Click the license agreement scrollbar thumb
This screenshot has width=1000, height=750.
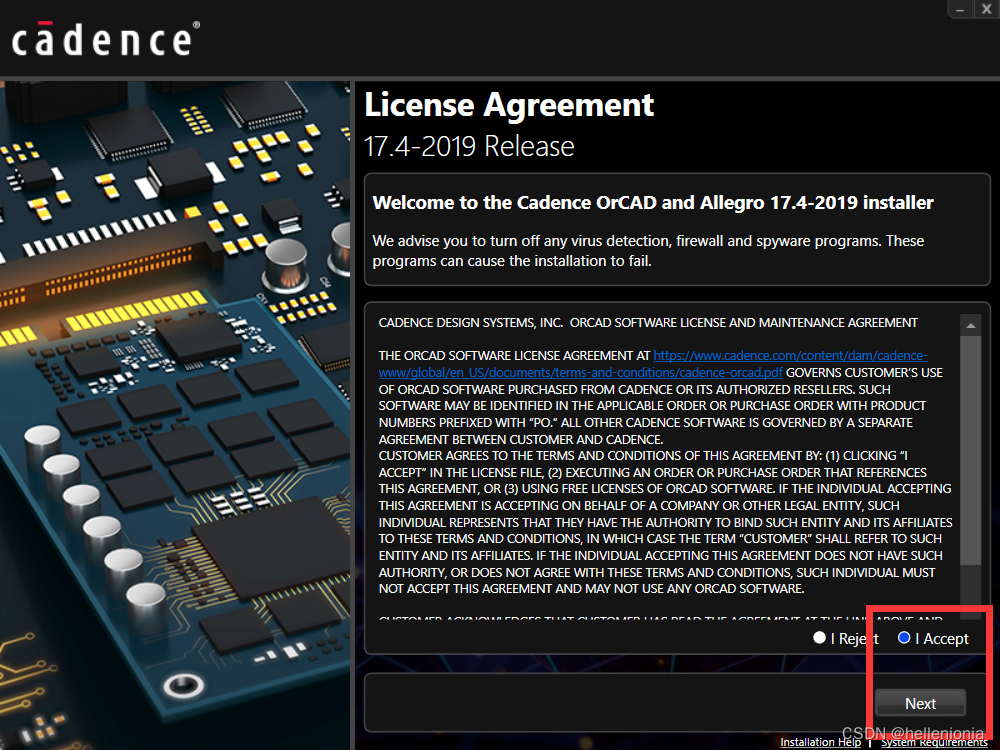pyautogui.click(x=971, y=450)
